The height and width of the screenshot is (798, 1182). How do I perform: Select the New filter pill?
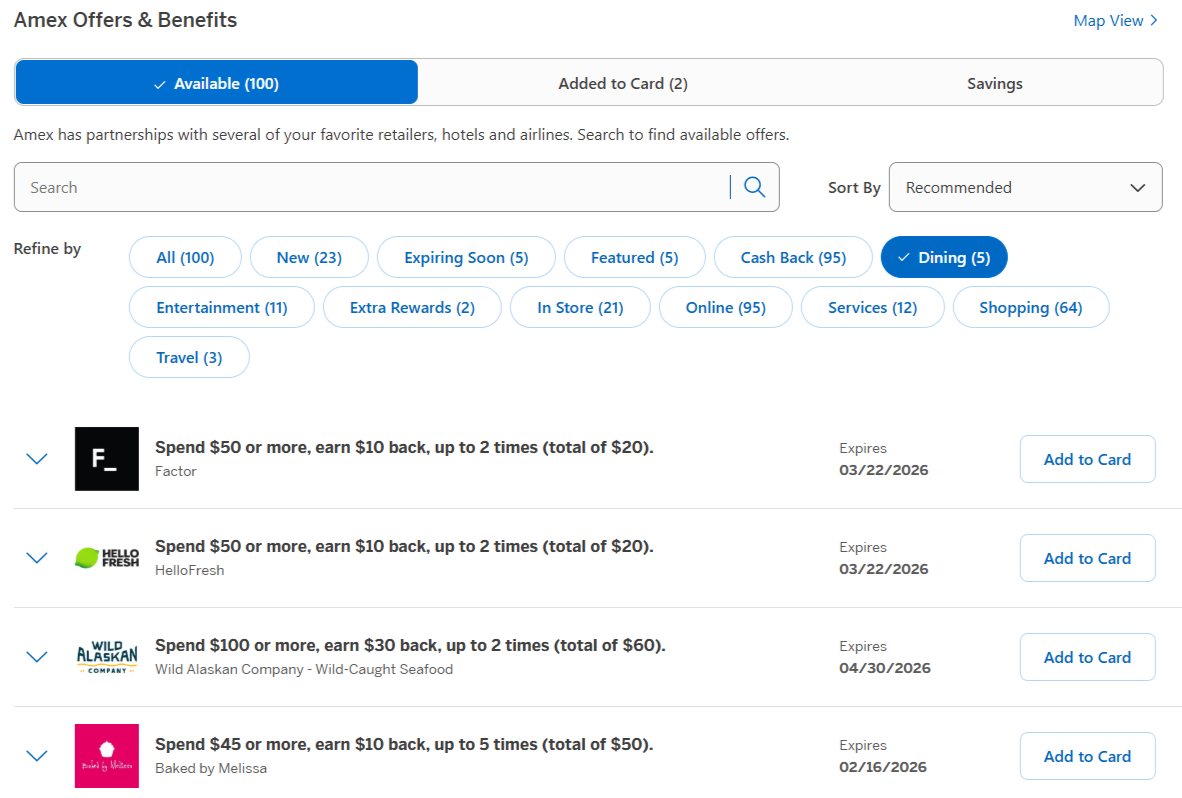coord(309,257)
